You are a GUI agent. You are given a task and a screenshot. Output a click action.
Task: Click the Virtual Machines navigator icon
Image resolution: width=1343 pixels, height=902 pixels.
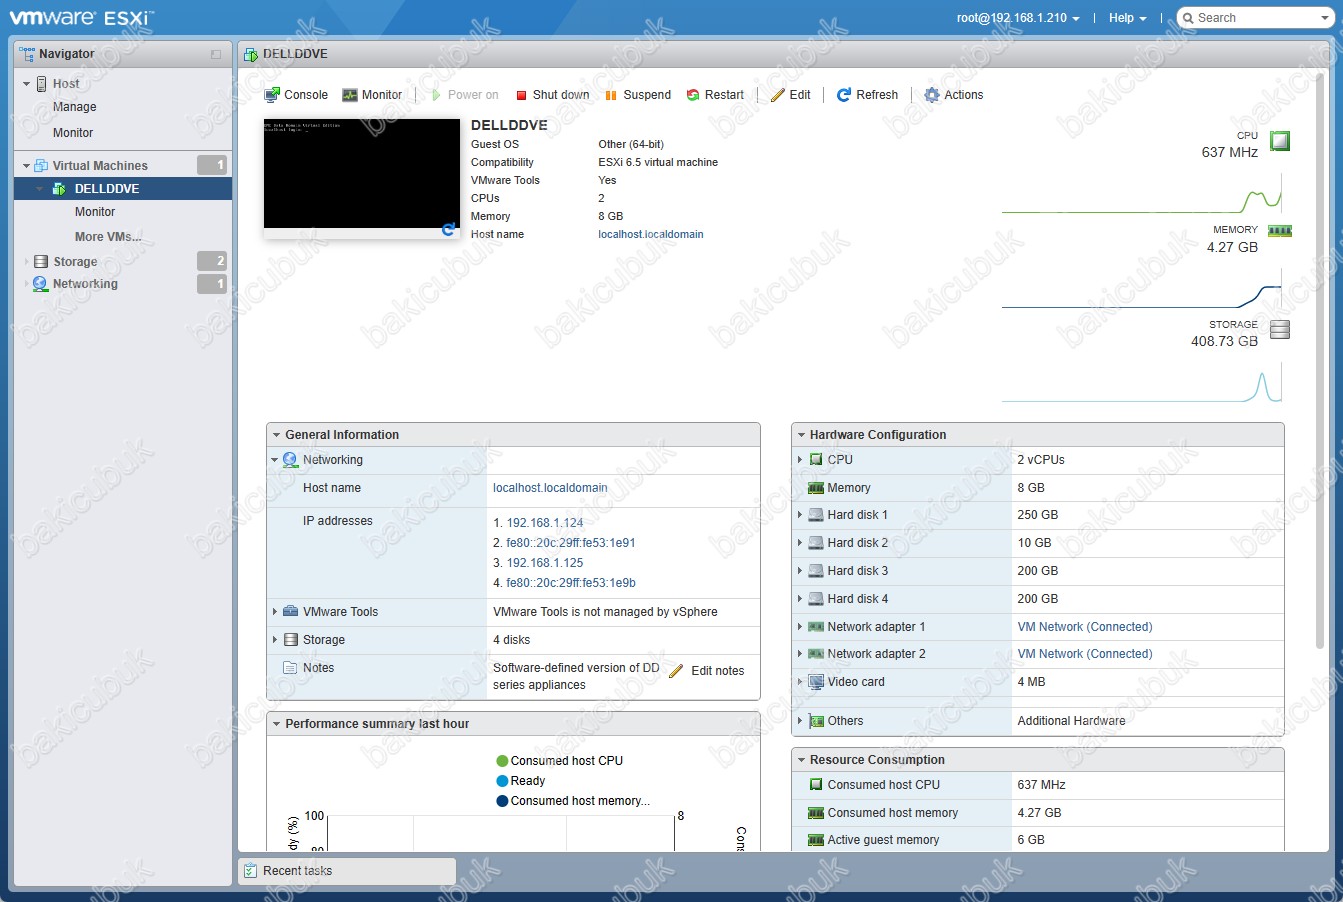point(41,165)
